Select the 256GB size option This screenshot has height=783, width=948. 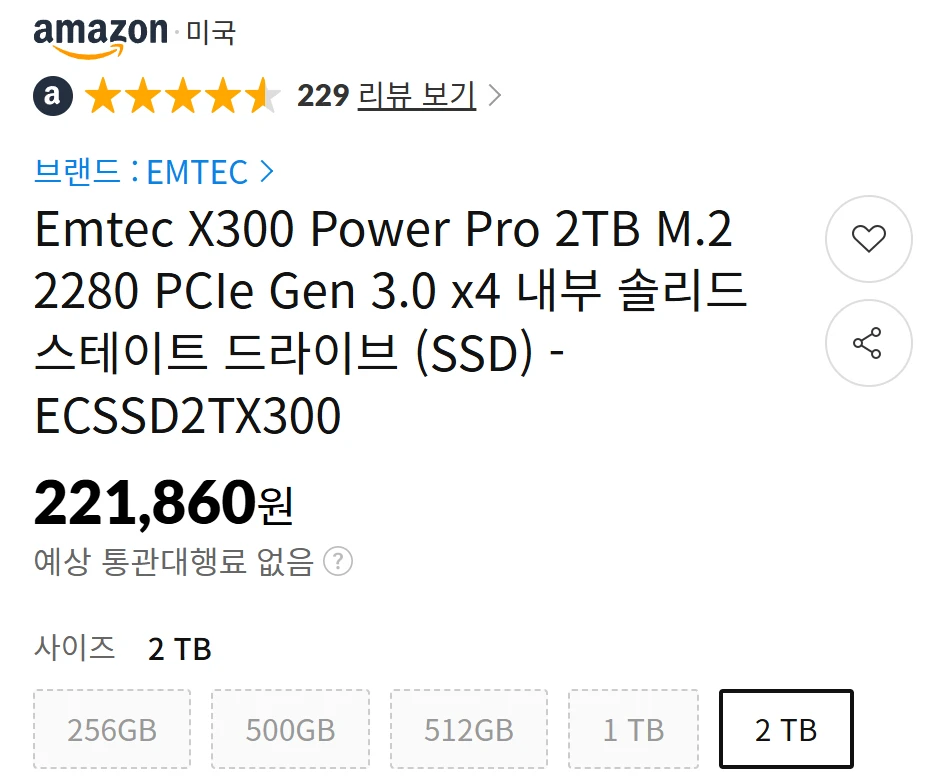(x=112, y=729)
